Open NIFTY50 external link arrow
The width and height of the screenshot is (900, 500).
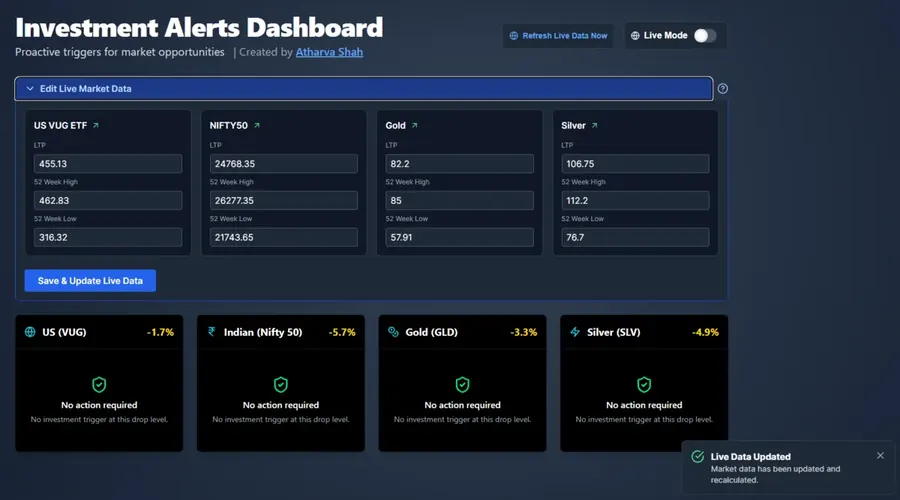coord(257,125)
